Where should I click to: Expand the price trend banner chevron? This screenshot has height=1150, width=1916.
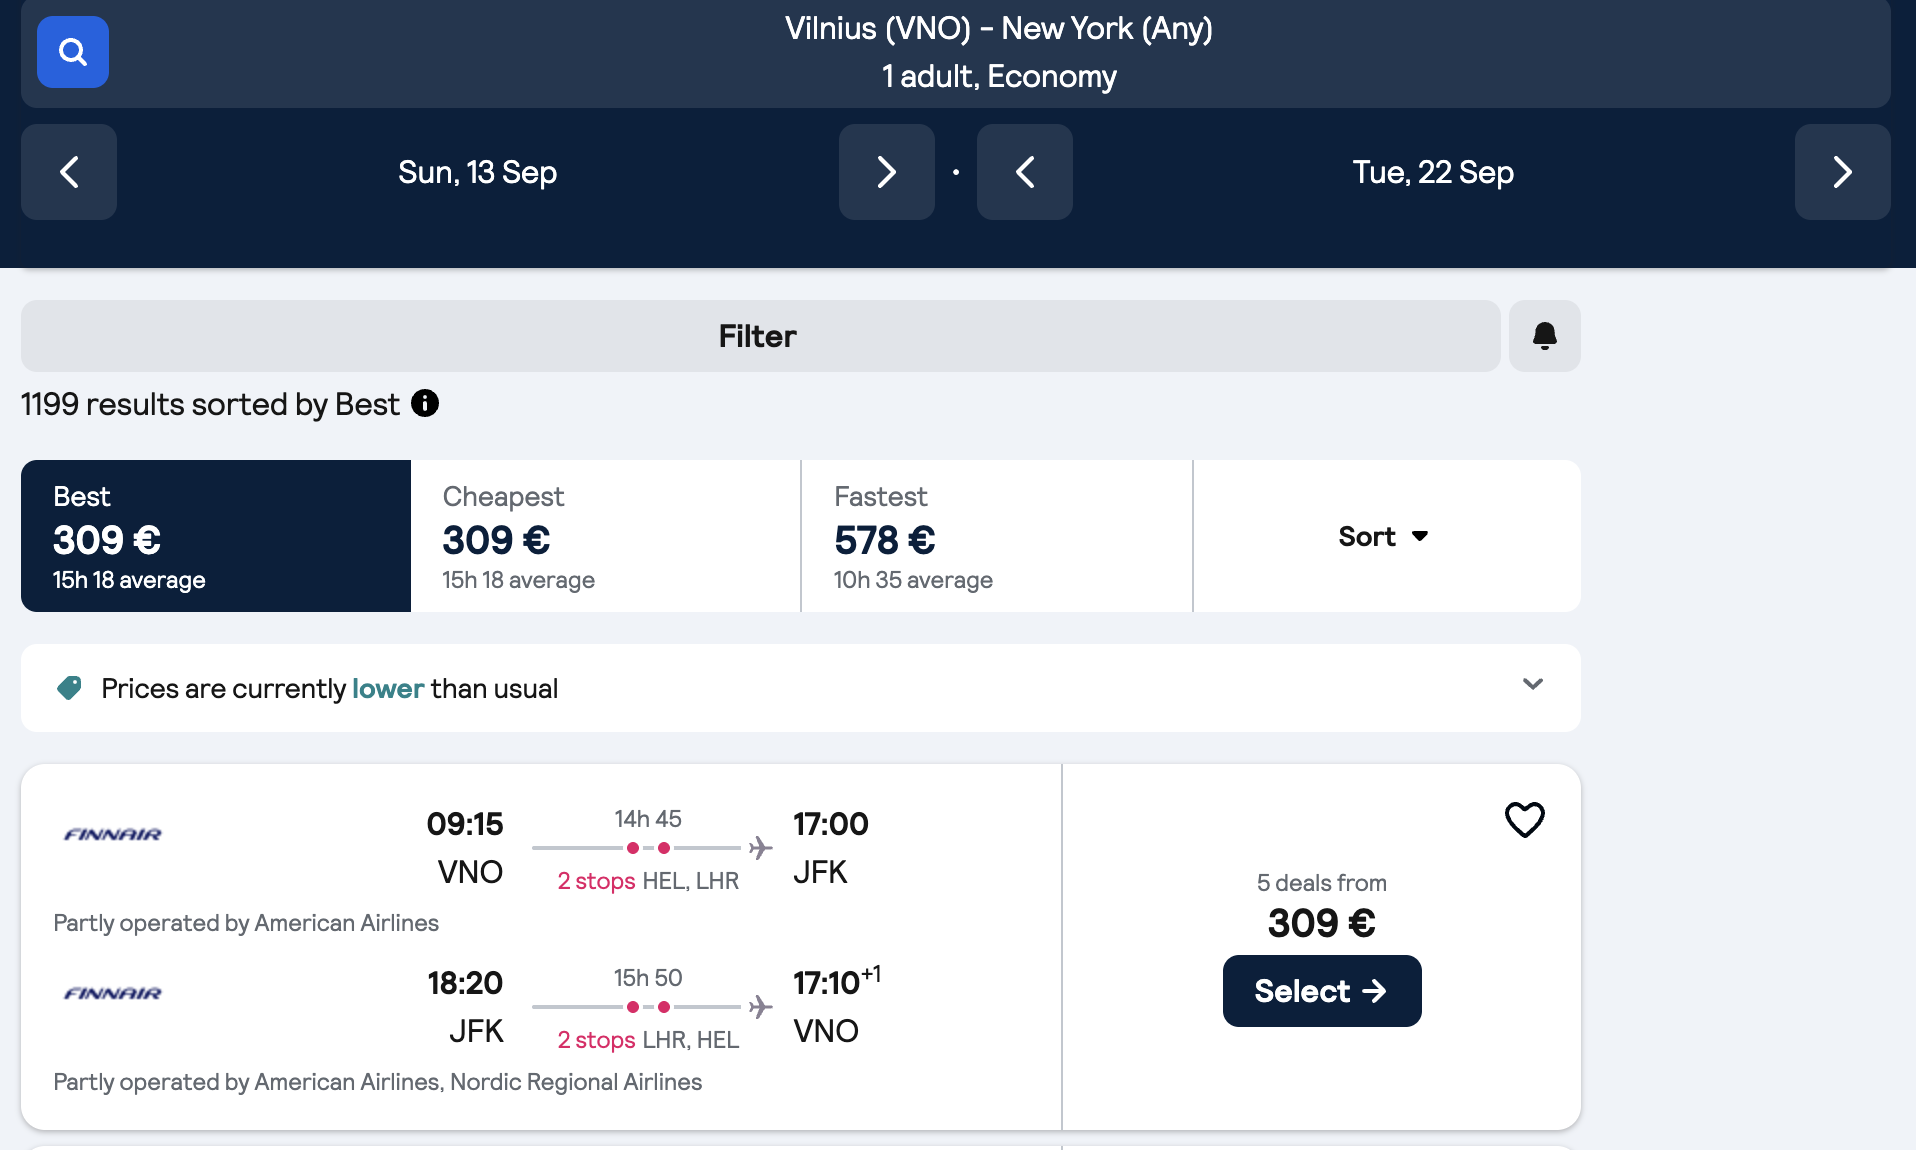tap(1532, 685)
